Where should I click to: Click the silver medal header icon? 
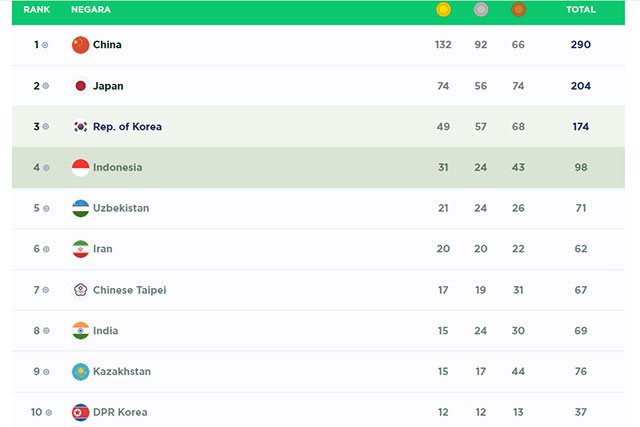[x=481, y=10]
